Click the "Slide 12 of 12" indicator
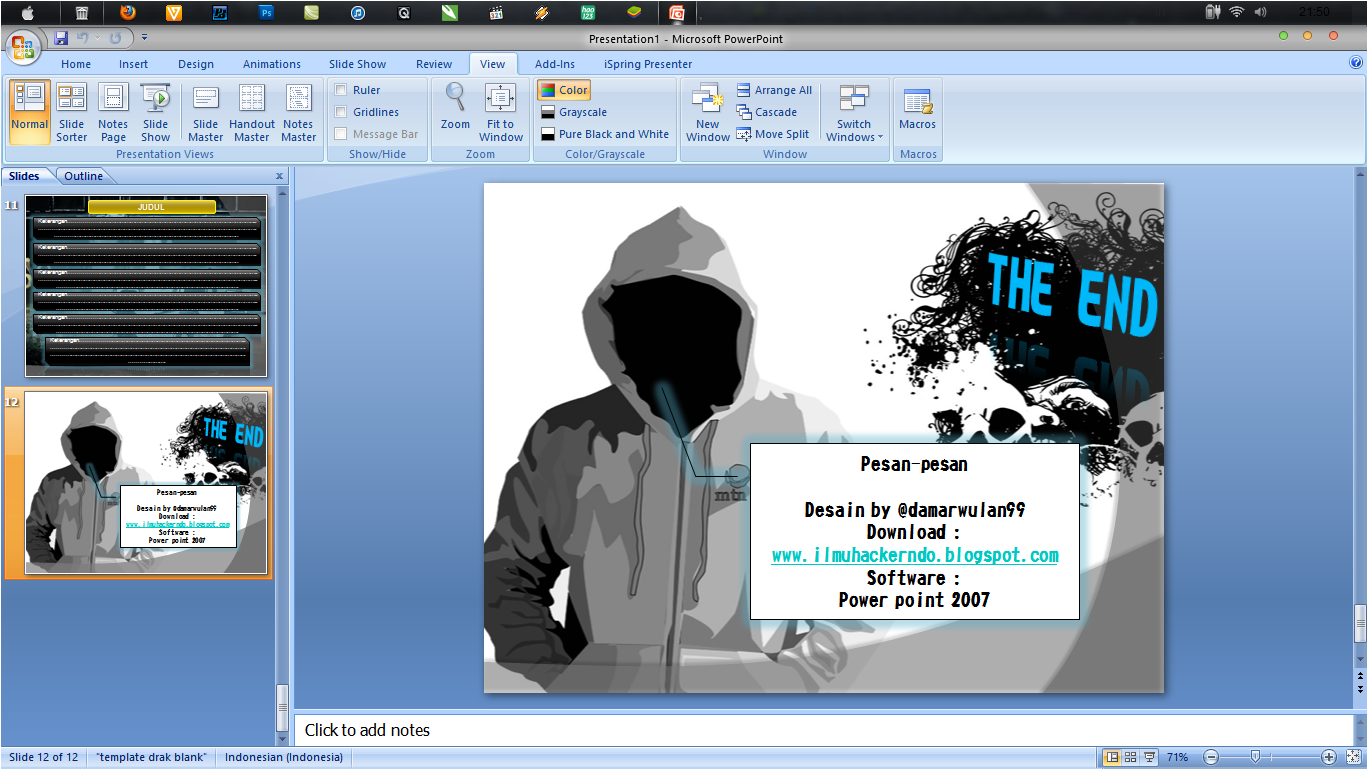 pos(43,757)
